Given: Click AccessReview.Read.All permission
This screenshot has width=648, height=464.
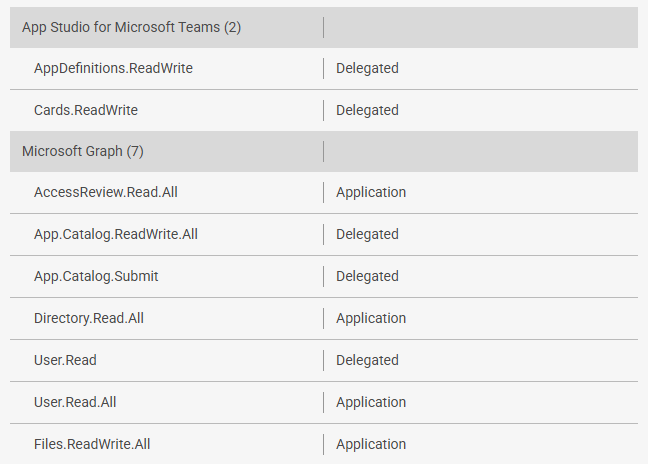Looking at the screenshot, I should (106, 192).
